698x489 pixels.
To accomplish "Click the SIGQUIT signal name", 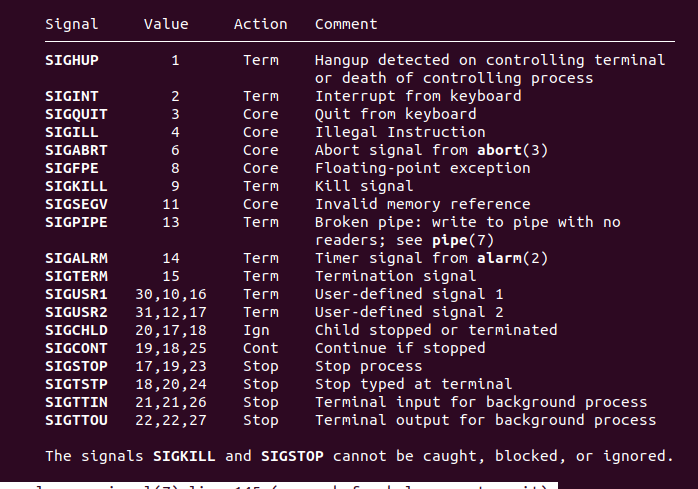I will click(77, 114).
